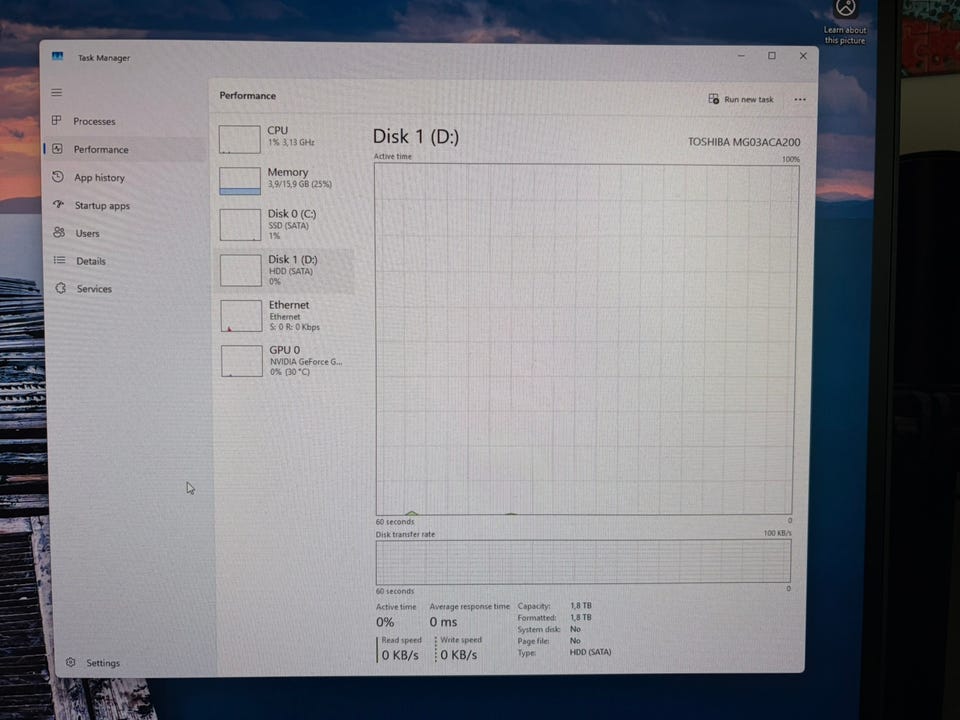Select the Ethernet S: 0 R: 0 Kbps entry

pos(287,316)
